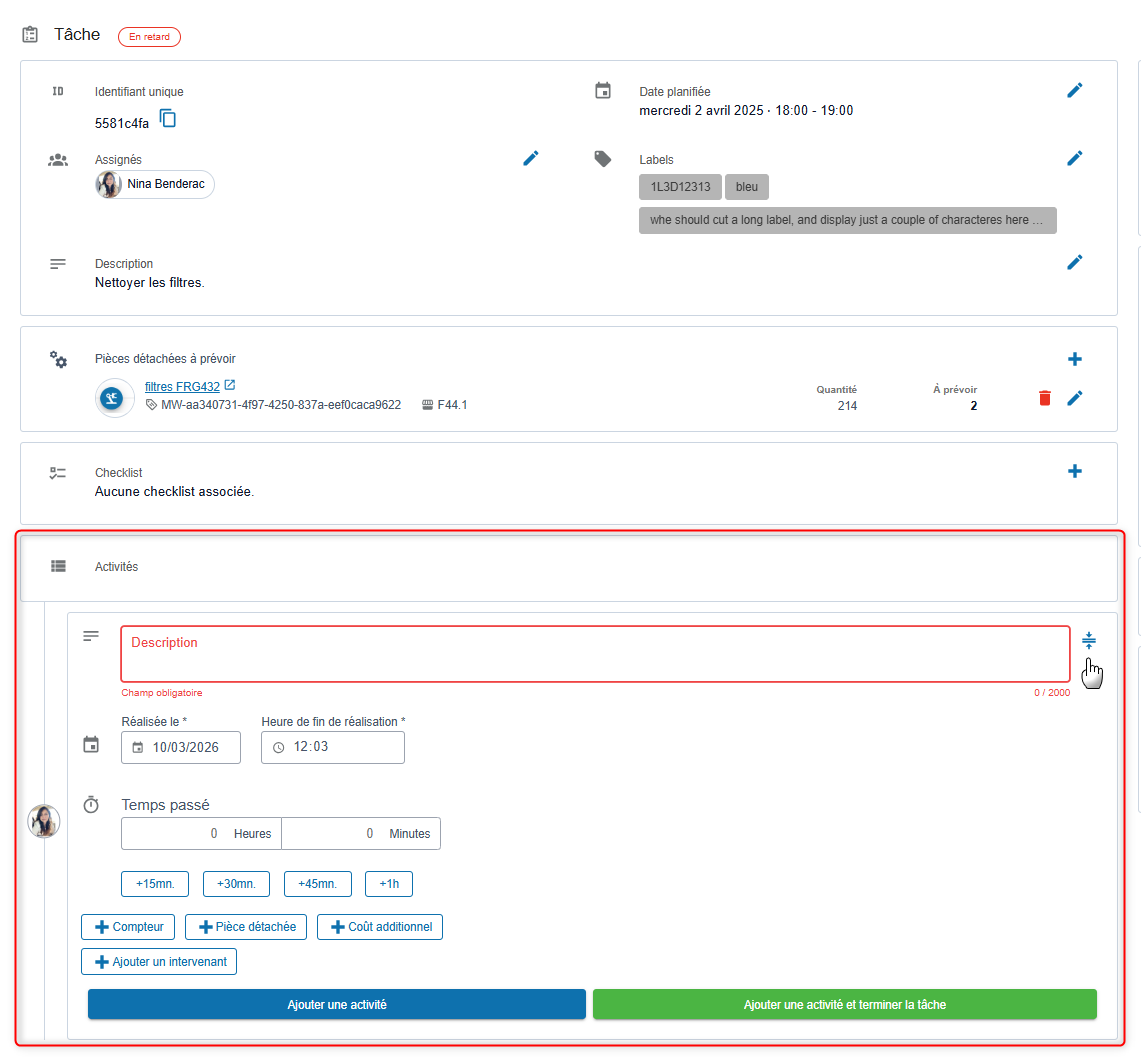
Task: Open the end time picker field
Action: 333,748
